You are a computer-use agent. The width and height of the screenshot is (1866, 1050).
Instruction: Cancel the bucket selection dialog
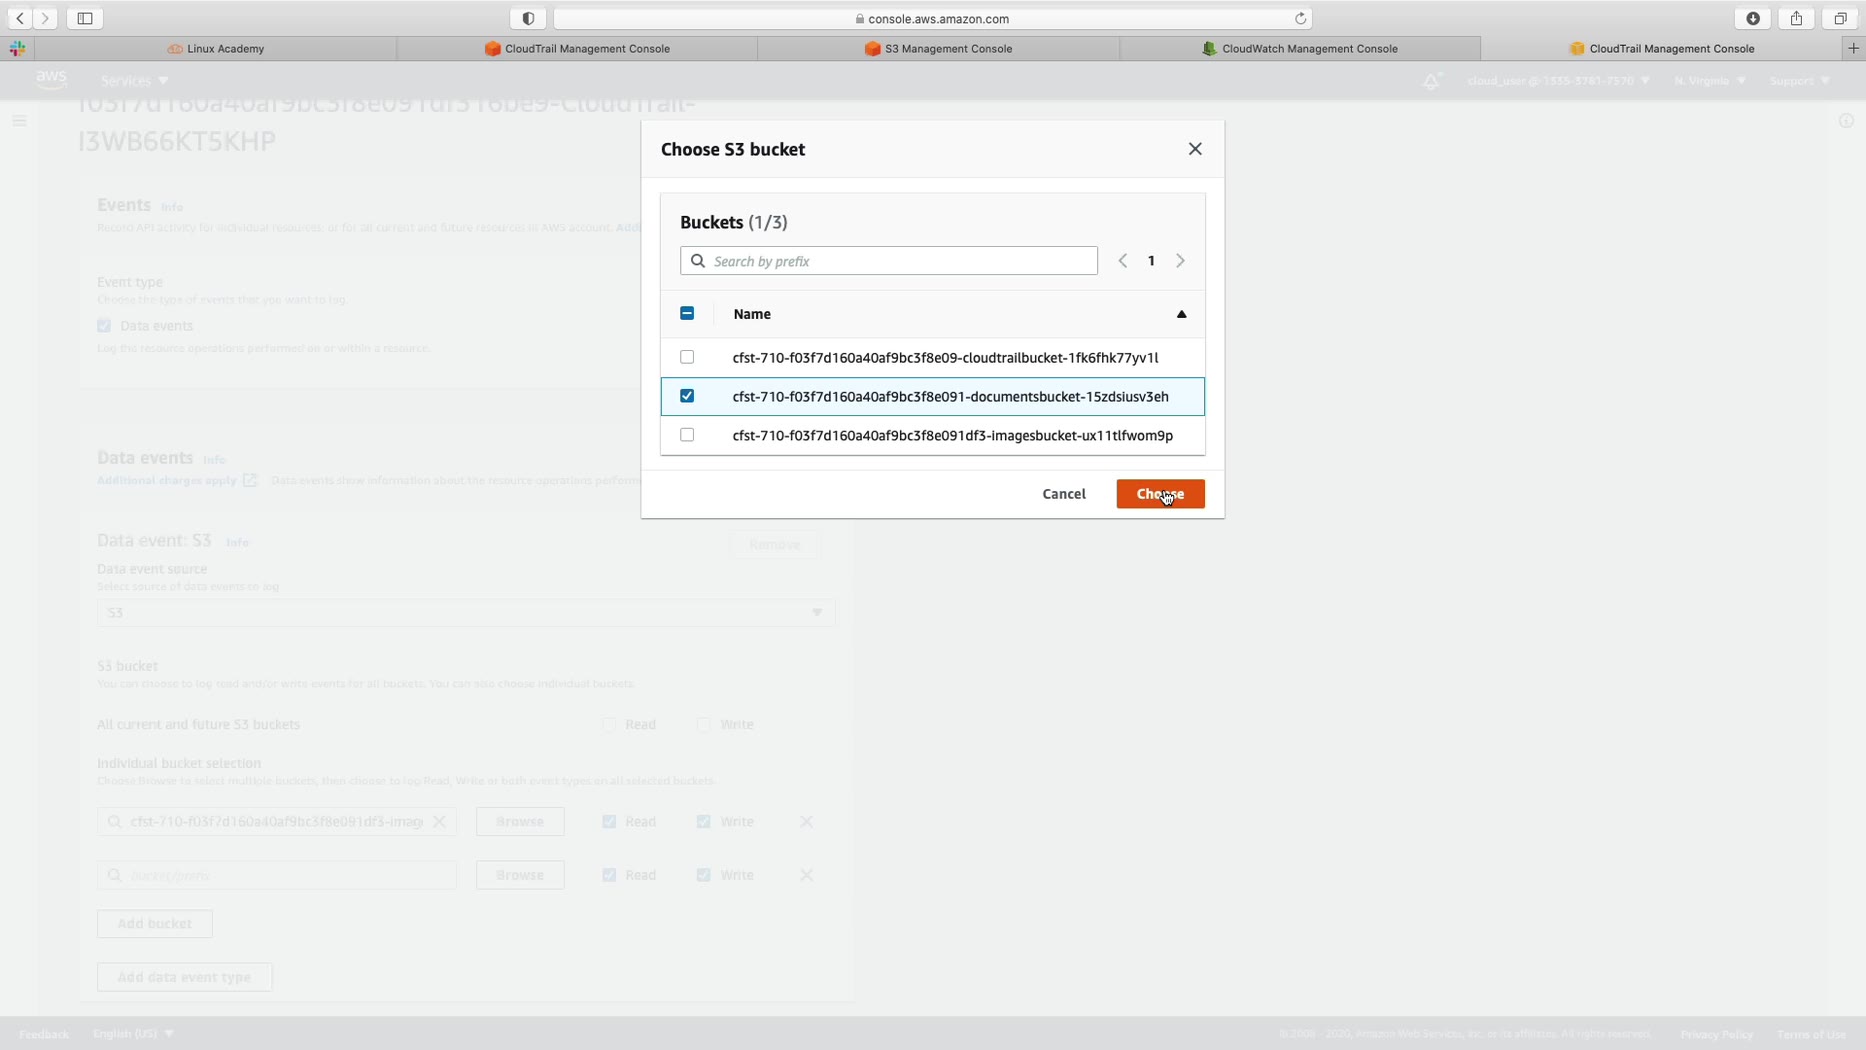1064,494
